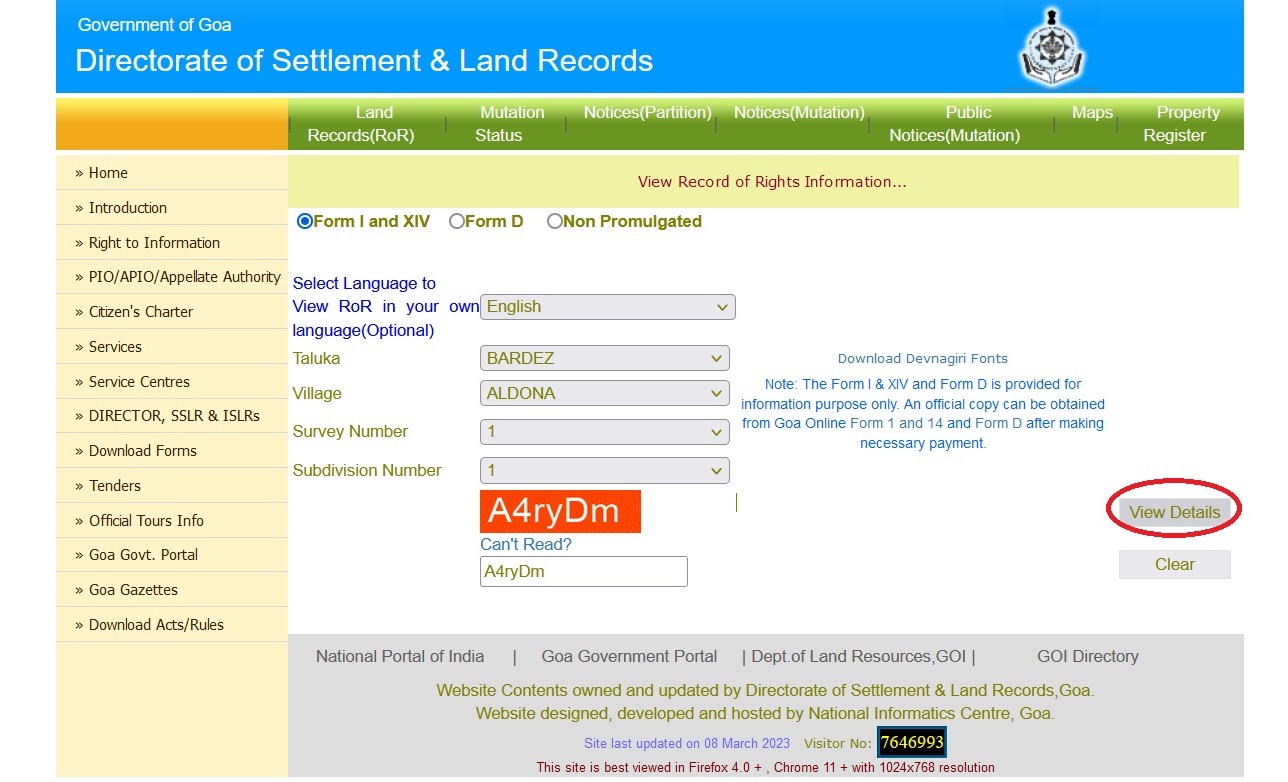Open the Property Register page
Image resolution: width=1288 pixels, height=782 pixels.
(x=1185, y=123)
